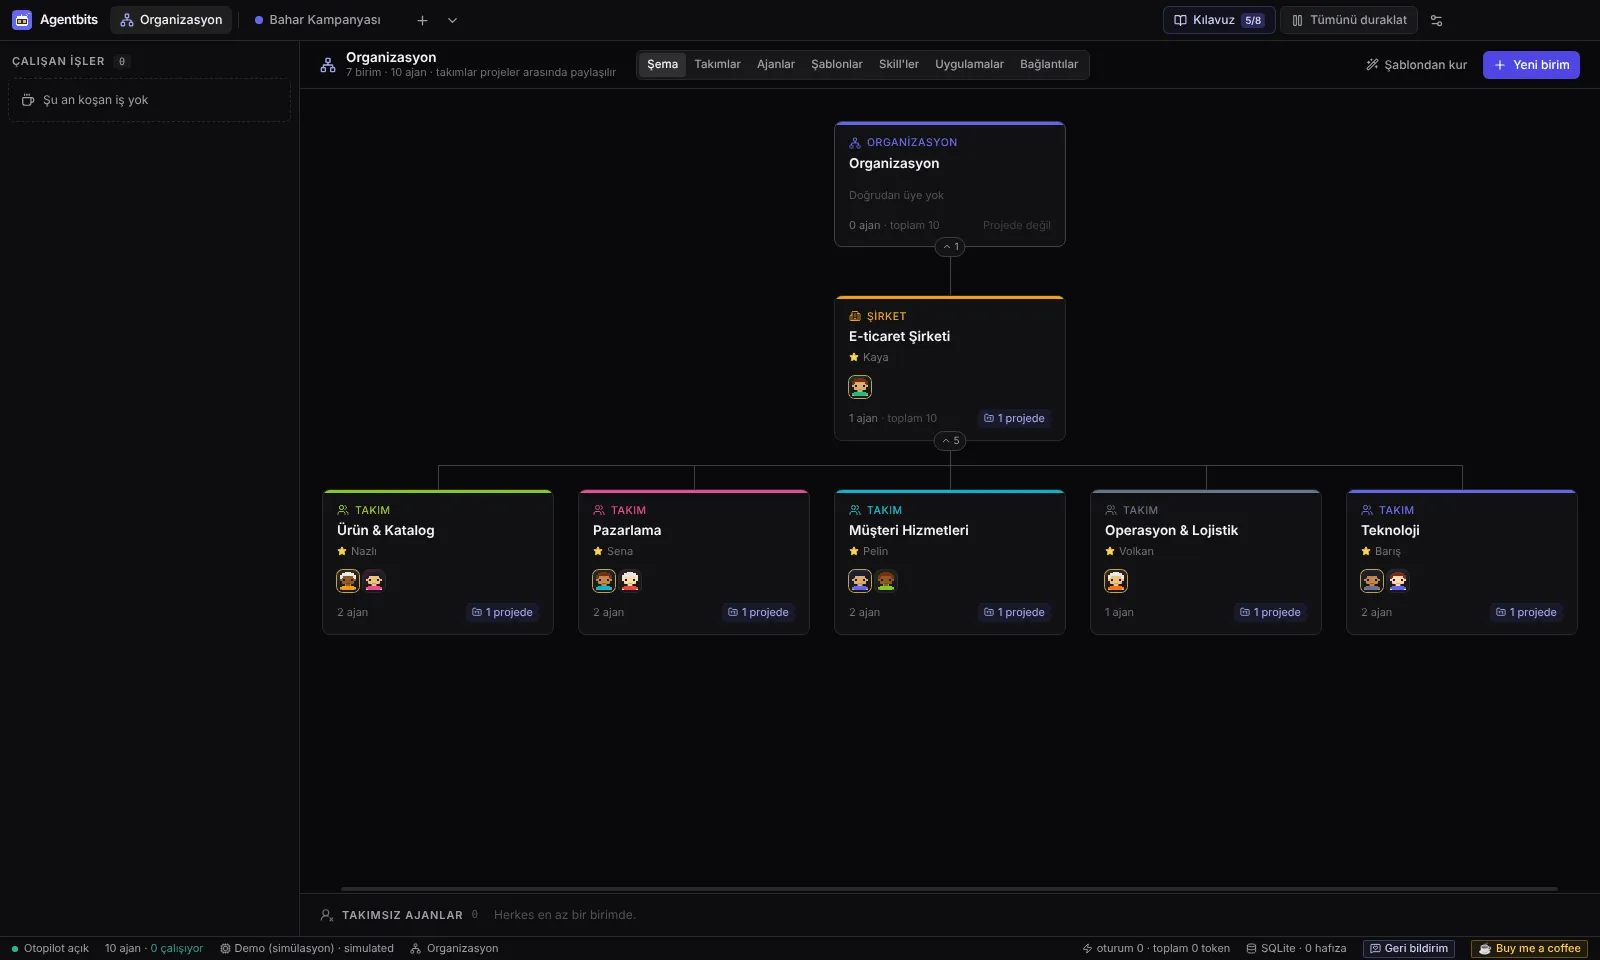Click Demo (simülasyon) status bar entry
Image resolution: width=1600 pixels, height=960 pixels.
click(307, 948)
